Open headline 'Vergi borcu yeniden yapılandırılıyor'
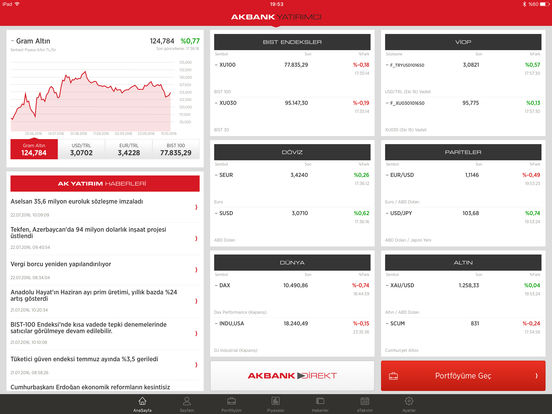 [61, 264]
